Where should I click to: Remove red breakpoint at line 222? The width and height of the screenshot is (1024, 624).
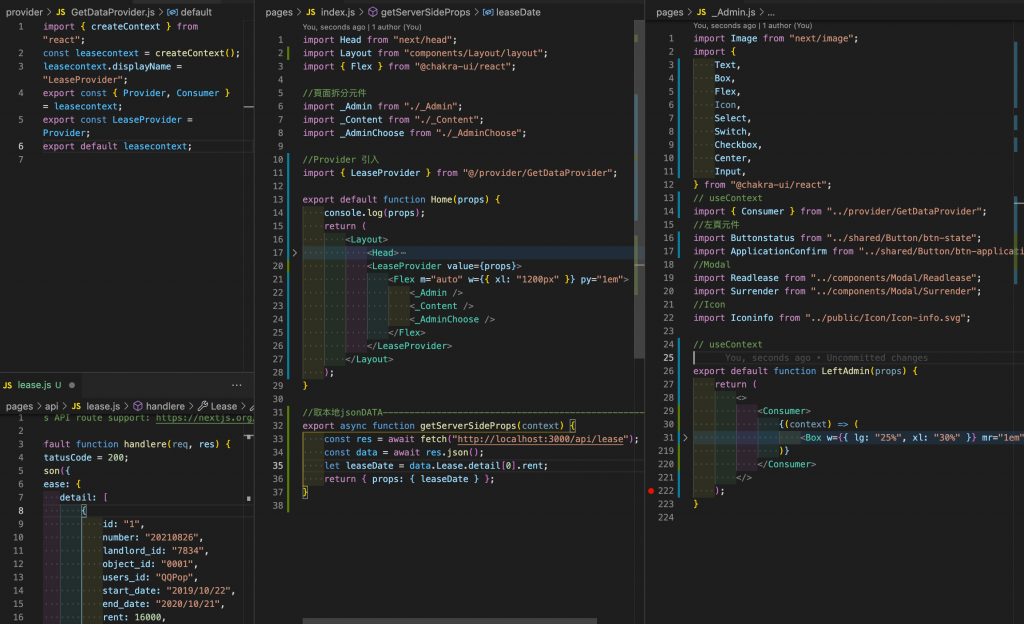651,491
